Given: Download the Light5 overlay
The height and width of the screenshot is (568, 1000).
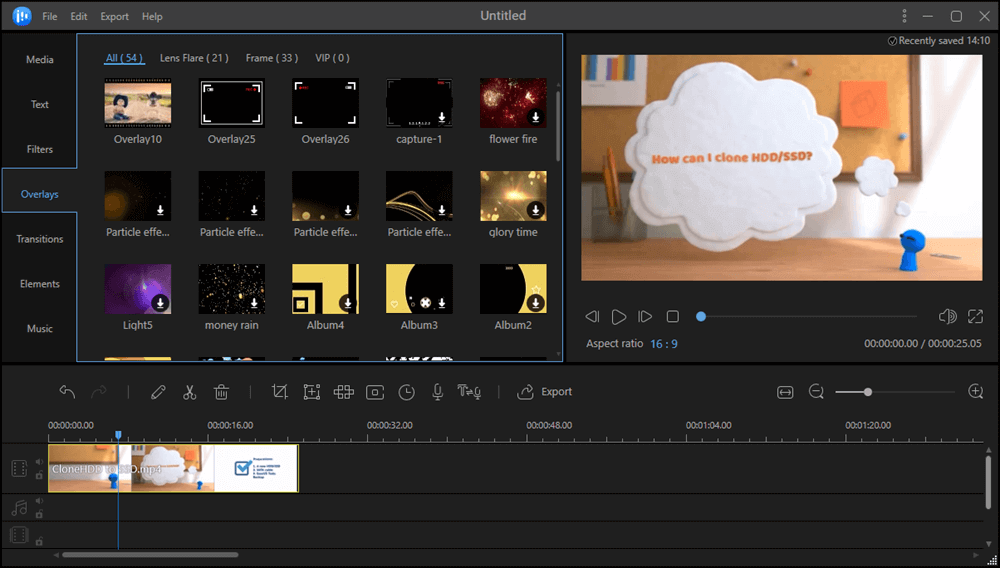Looking at the screenshot, I should point(160,303).
